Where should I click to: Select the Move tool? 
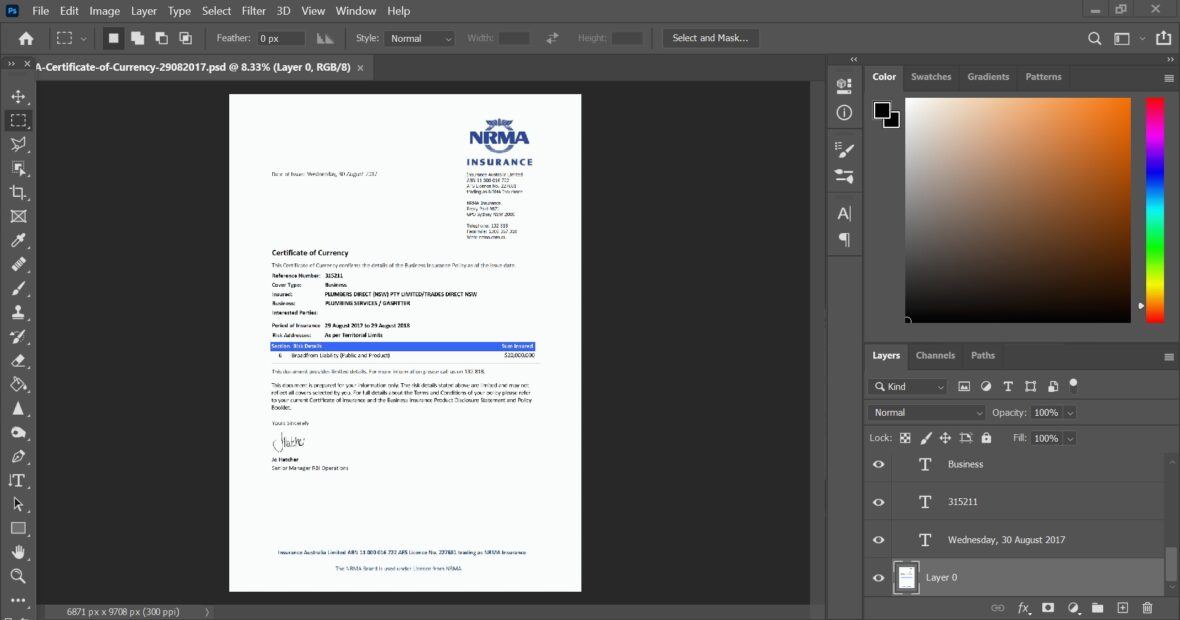[x=18, y=96]
